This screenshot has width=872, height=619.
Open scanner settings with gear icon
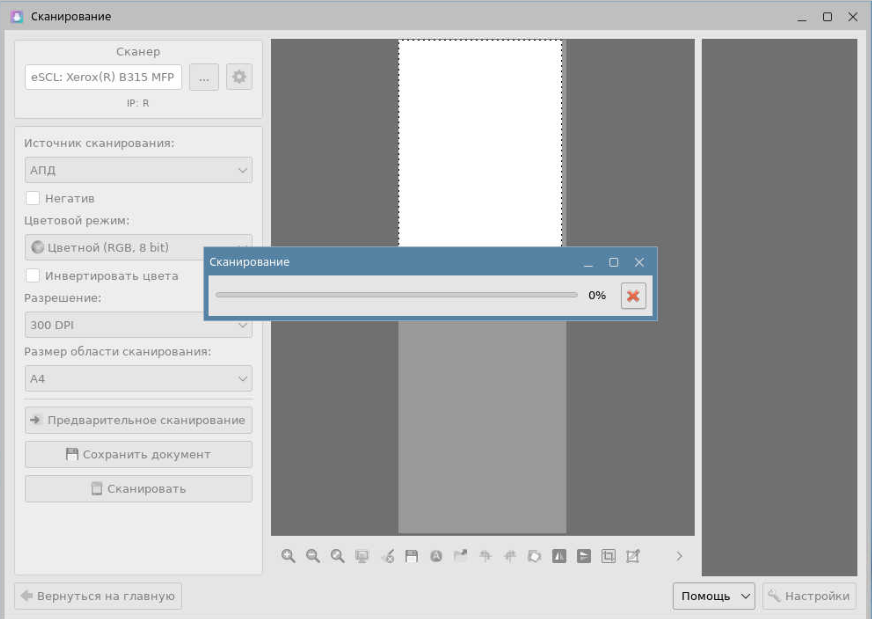(x=239, y=77)
